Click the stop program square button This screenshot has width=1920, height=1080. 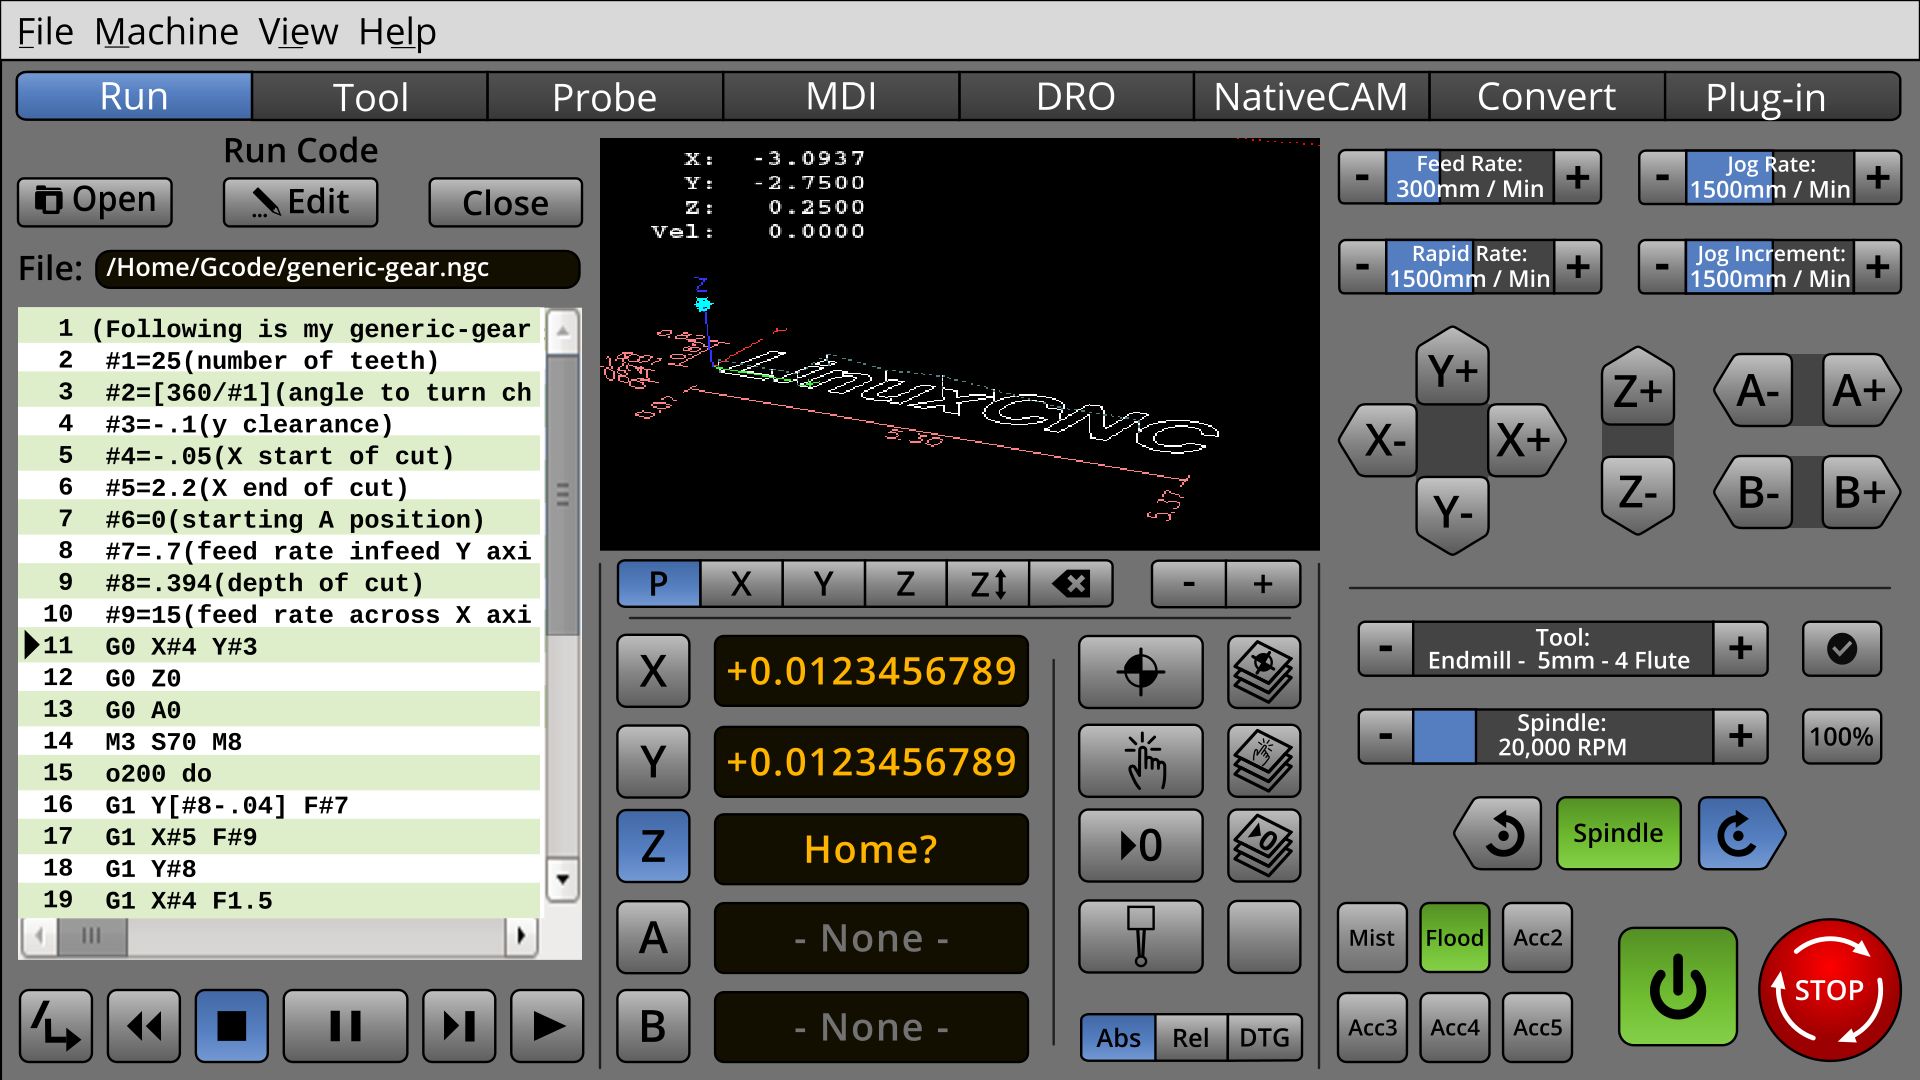point(232,1026)
